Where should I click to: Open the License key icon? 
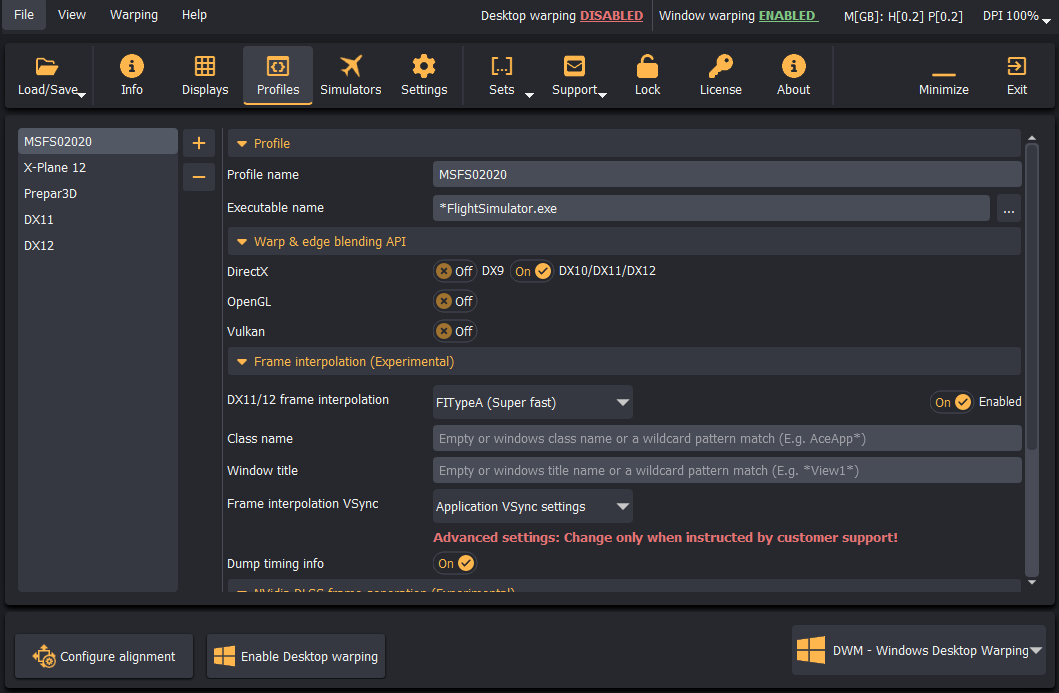tap(721, 66)
